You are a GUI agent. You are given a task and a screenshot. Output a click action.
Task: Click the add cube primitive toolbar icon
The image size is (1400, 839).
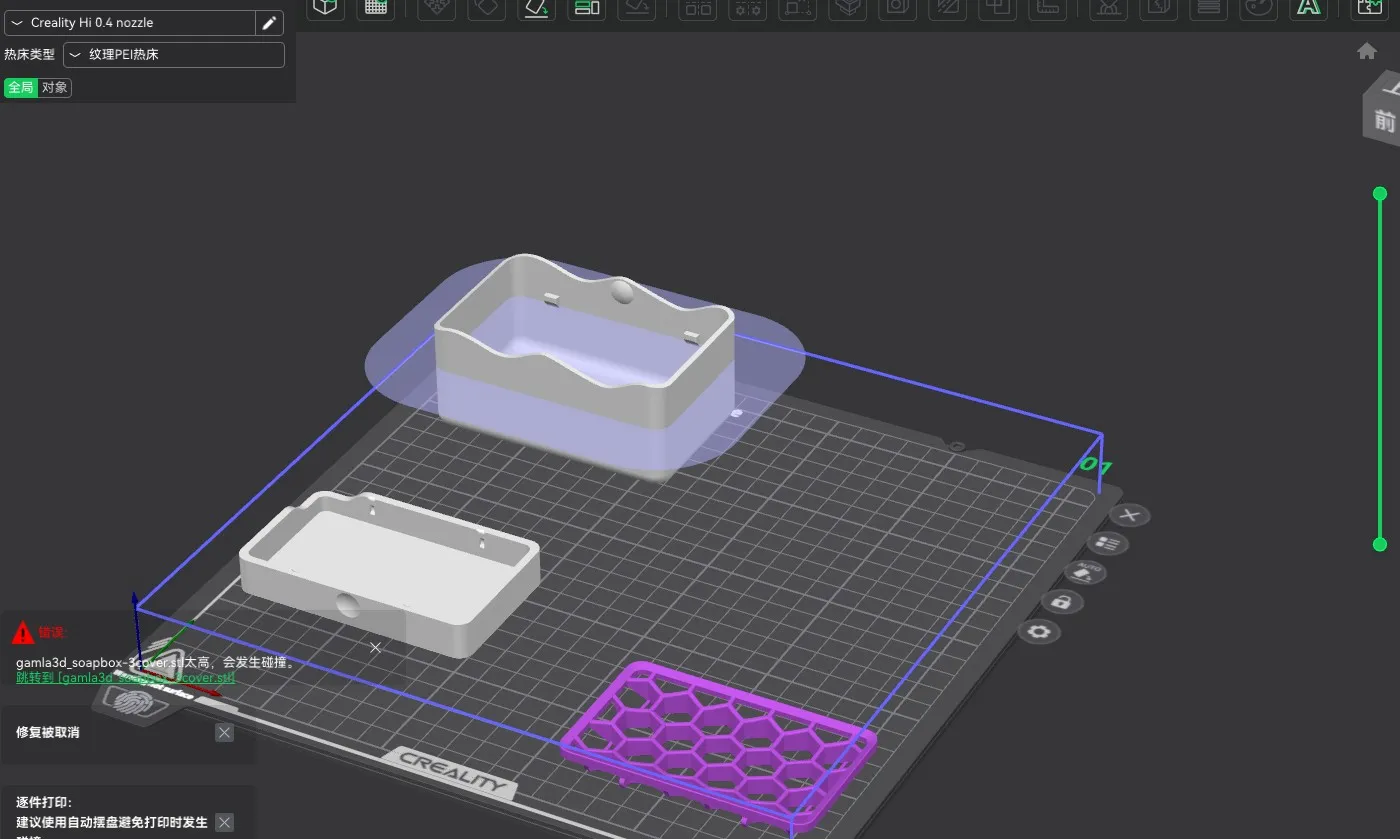325,8
